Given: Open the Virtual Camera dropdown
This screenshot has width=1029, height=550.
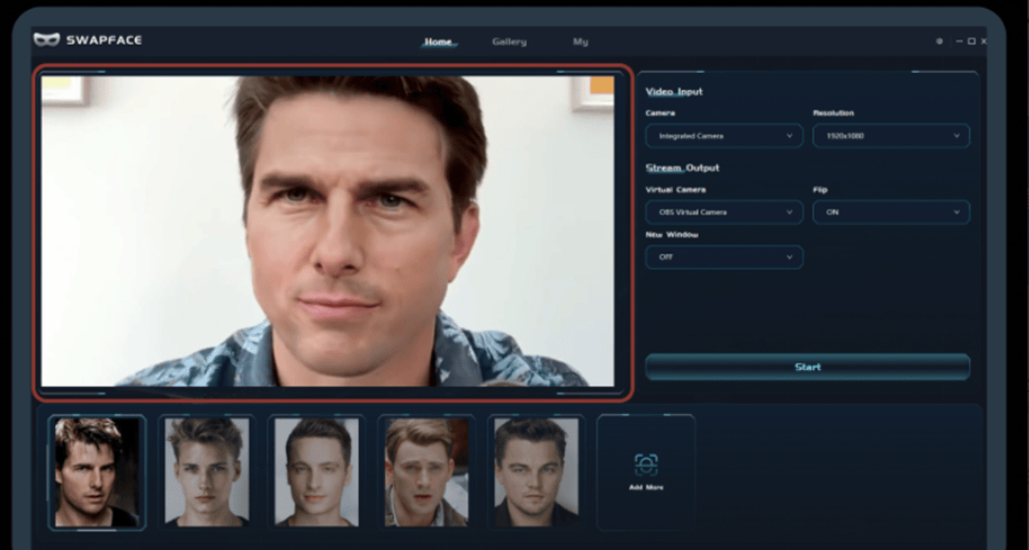Looking at the screenshot, I should coord(724,212).
